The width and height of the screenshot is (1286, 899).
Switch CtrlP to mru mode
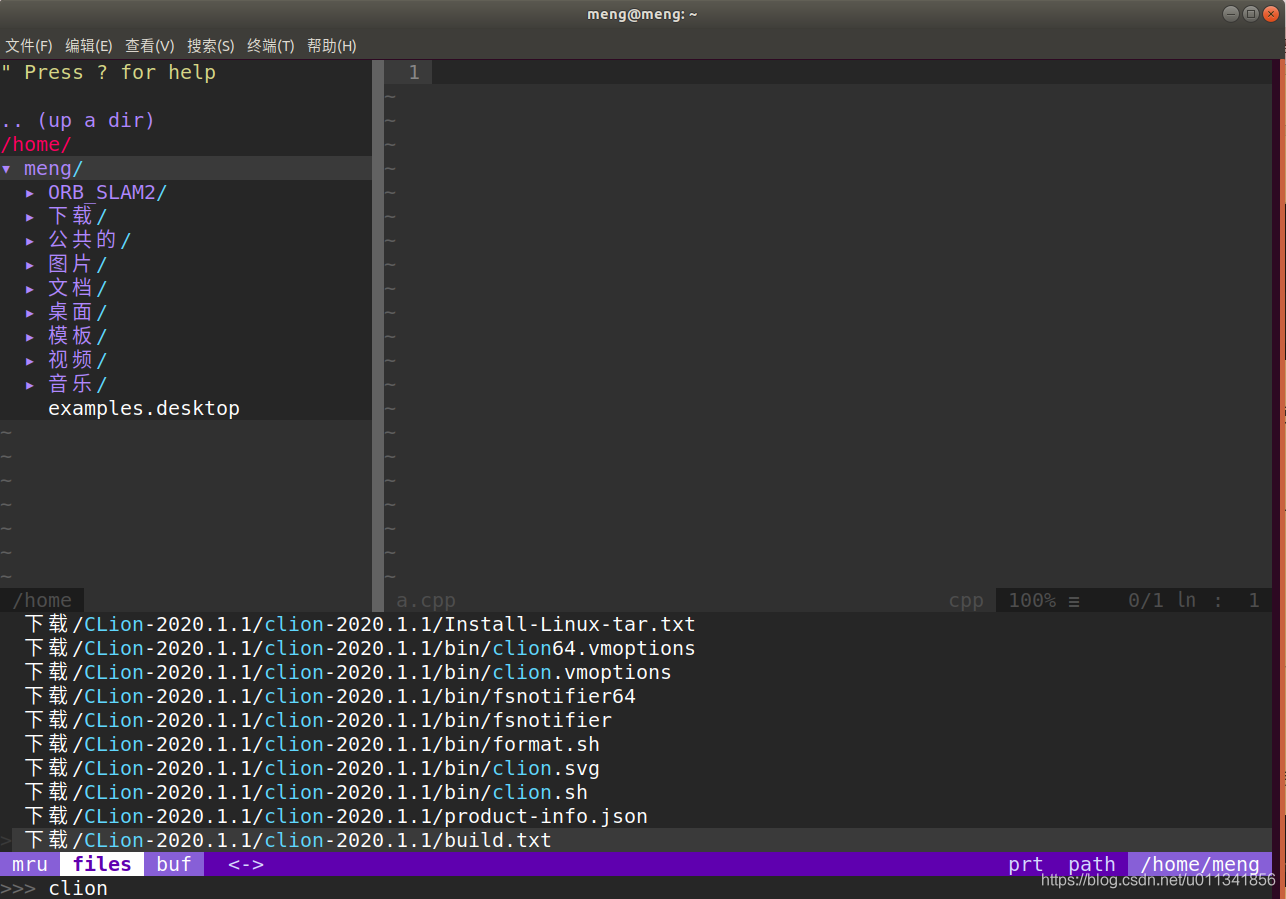pos(30,864)
